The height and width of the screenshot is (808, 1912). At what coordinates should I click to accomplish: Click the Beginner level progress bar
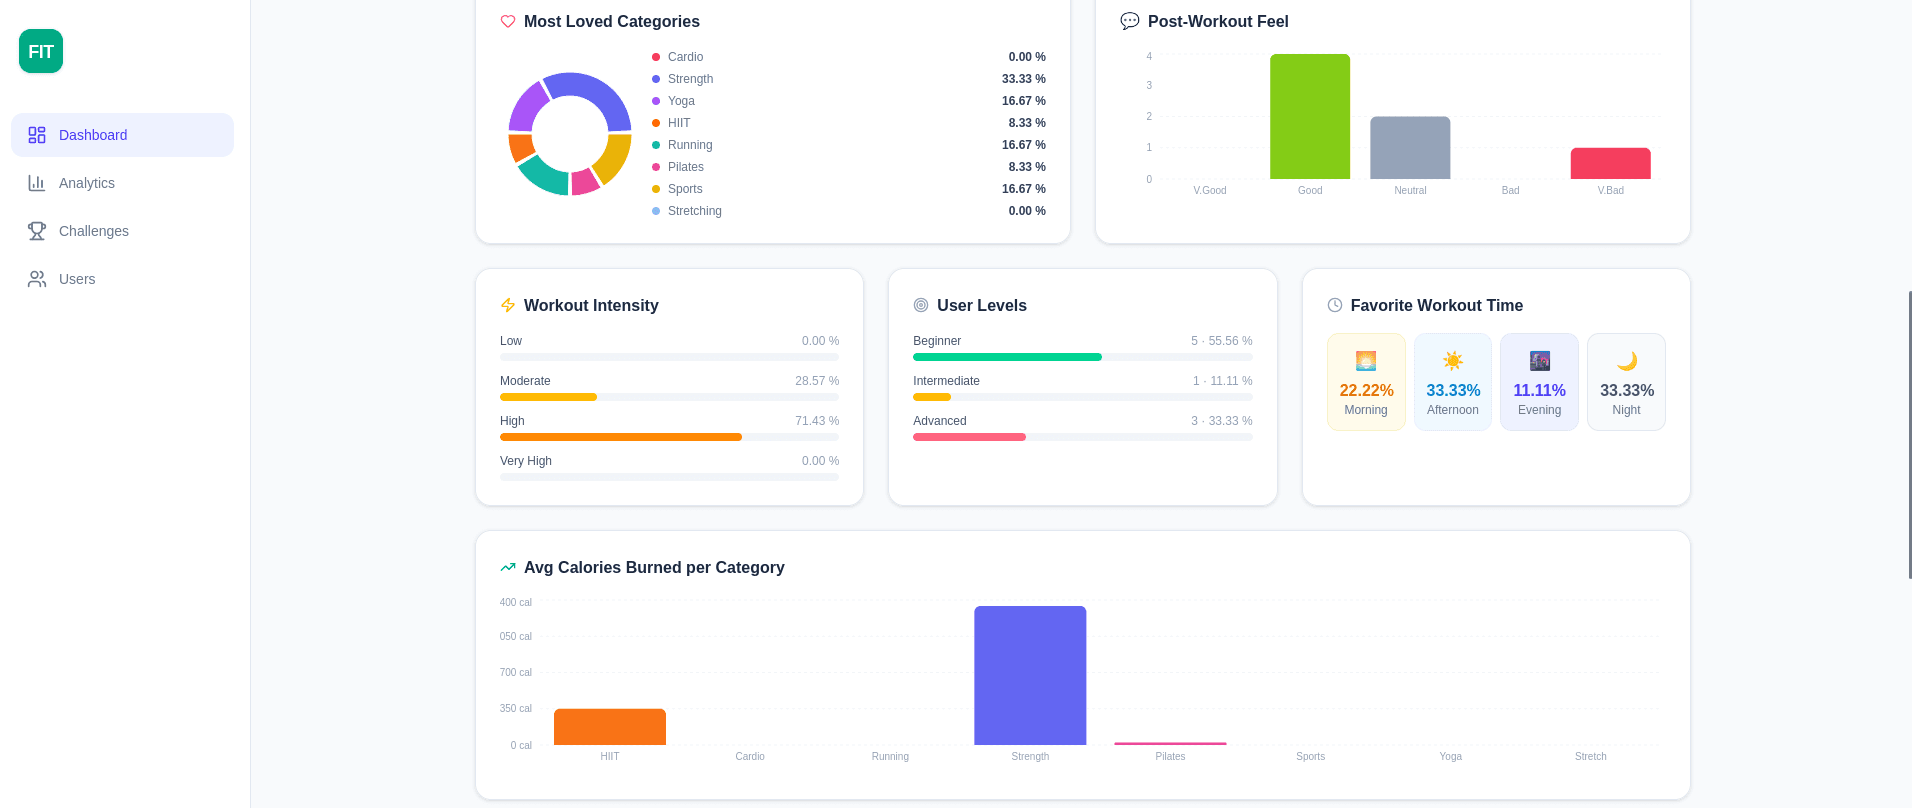point(1083,357)
